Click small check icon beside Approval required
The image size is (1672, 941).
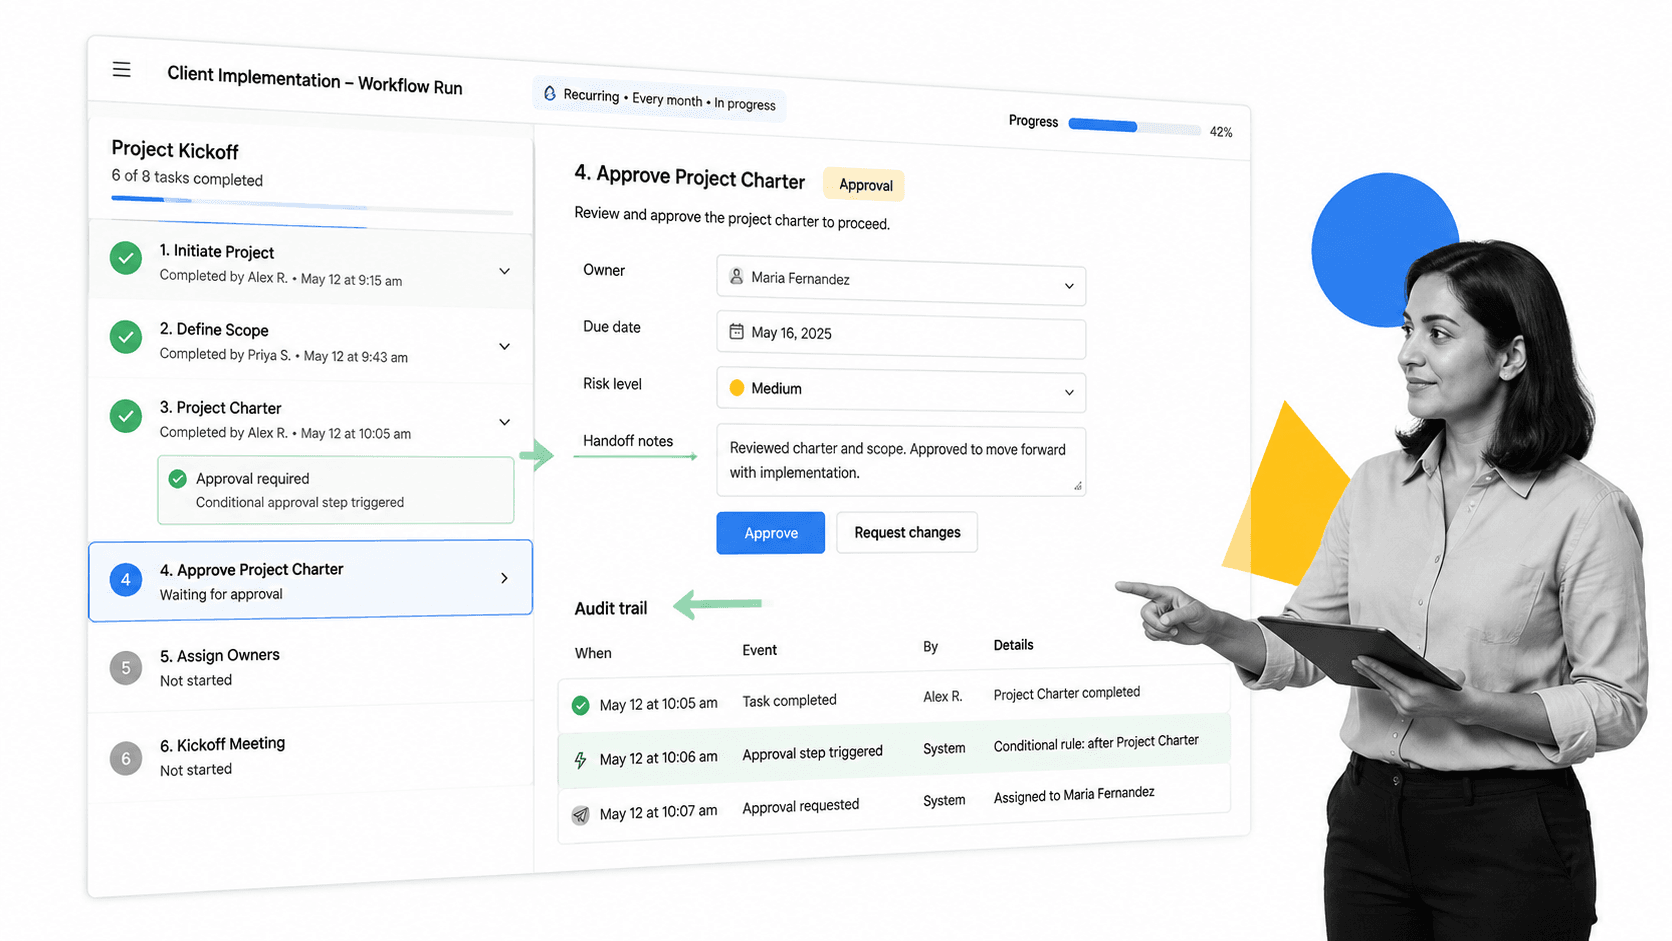178,479
